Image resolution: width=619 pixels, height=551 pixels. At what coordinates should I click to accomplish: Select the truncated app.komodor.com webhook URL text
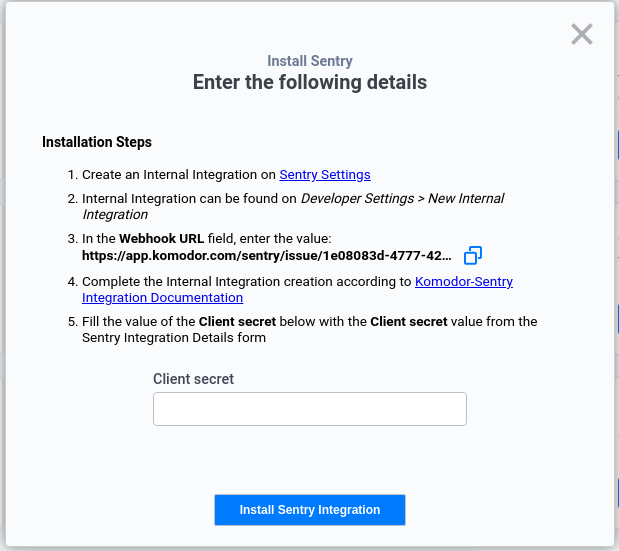(267, 255)
